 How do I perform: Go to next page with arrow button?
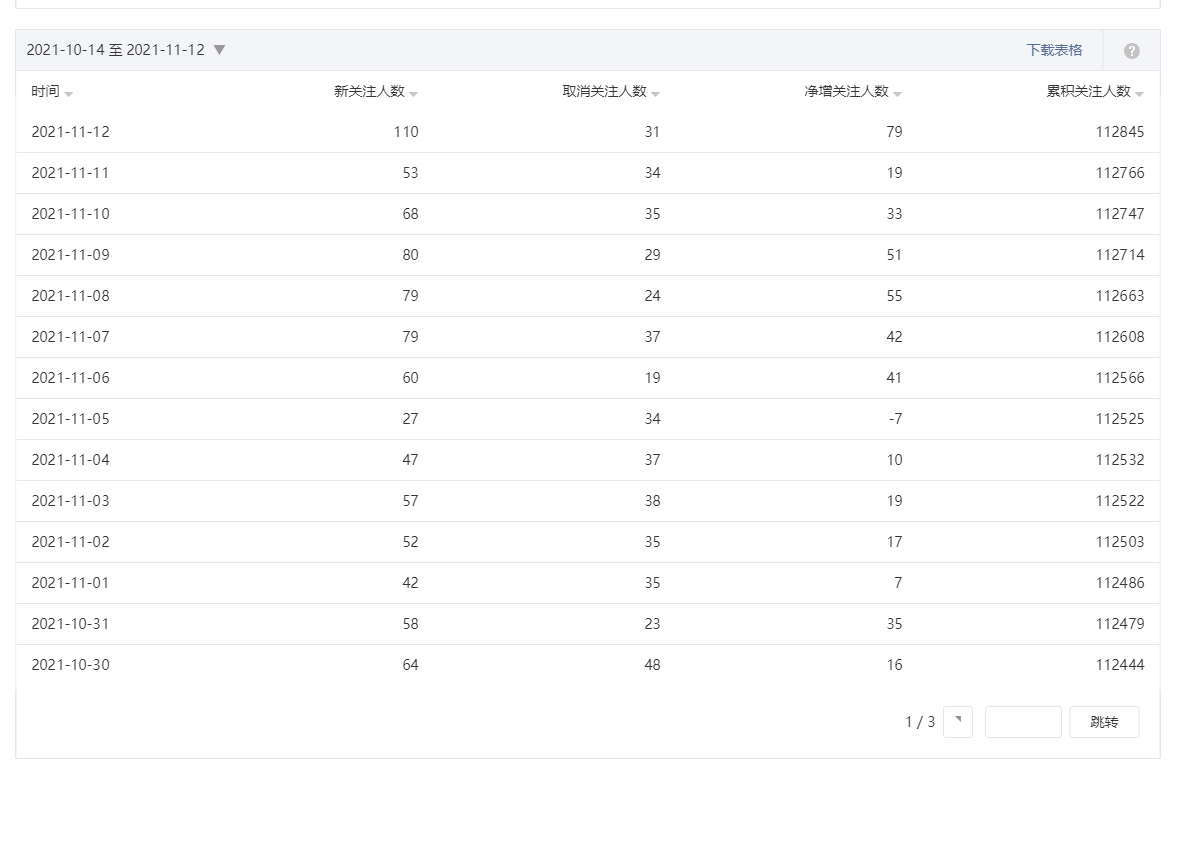957,721
